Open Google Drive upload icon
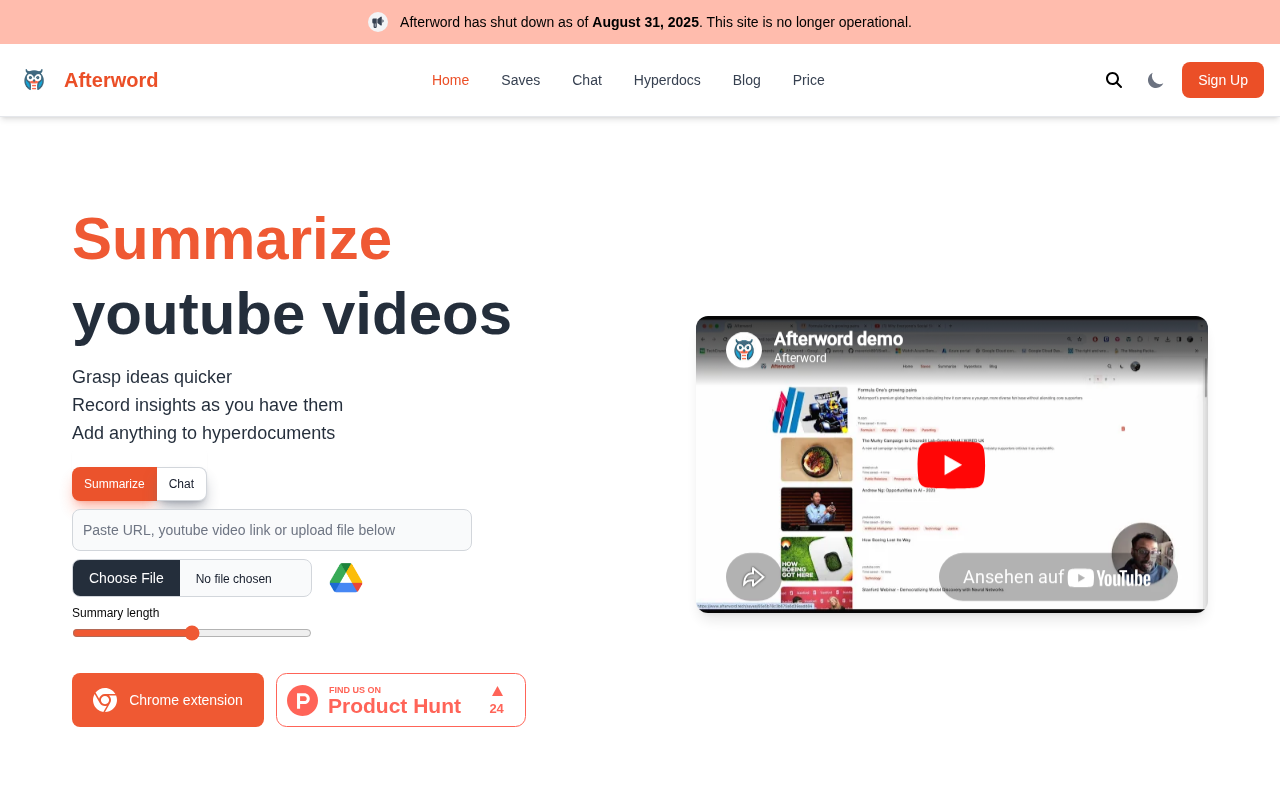The image size is (1280, 800). pyautogui.click(x=346, y=578)
